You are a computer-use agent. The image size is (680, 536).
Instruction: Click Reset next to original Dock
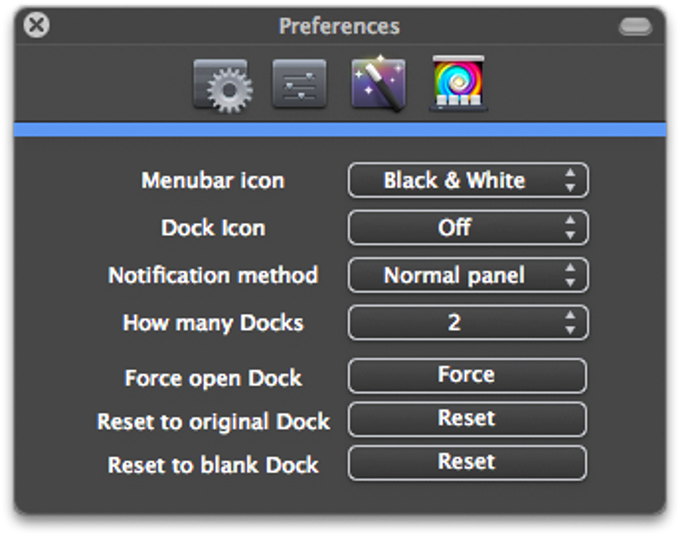467,419
